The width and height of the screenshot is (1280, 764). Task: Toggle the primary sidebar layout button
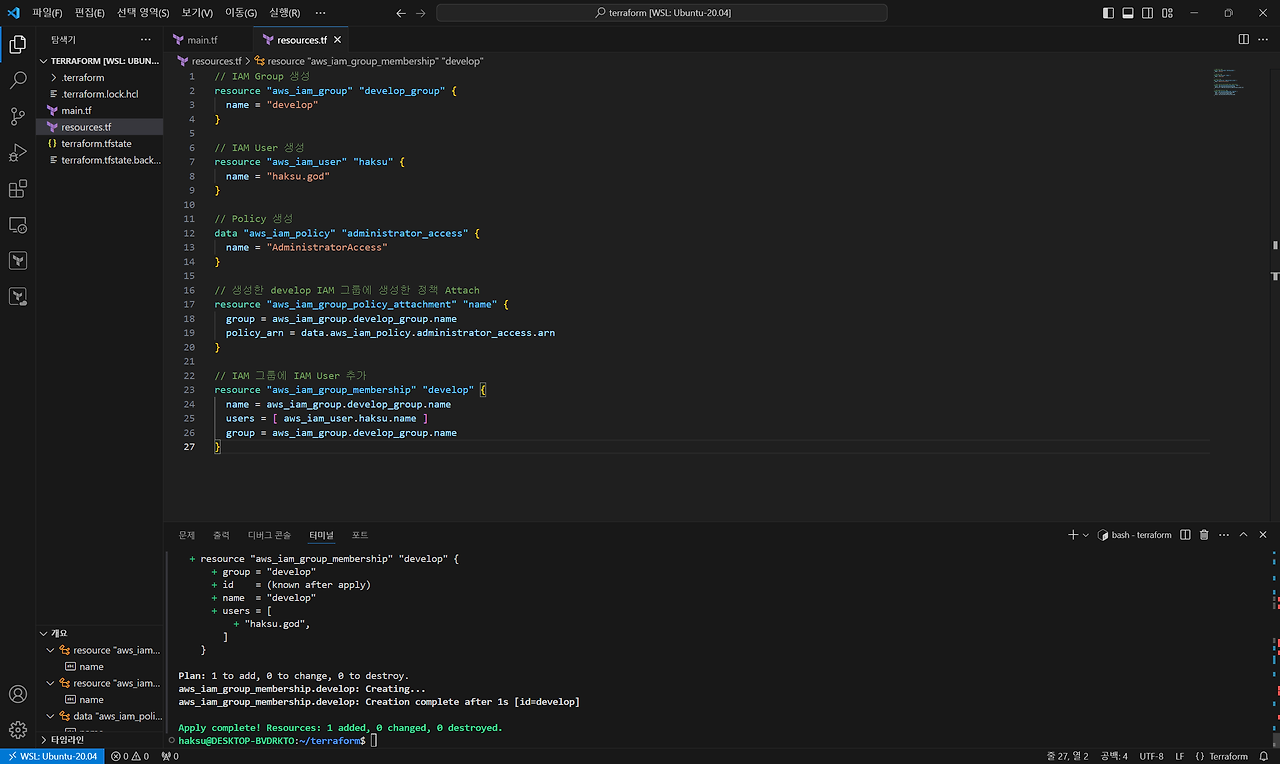1108,13
